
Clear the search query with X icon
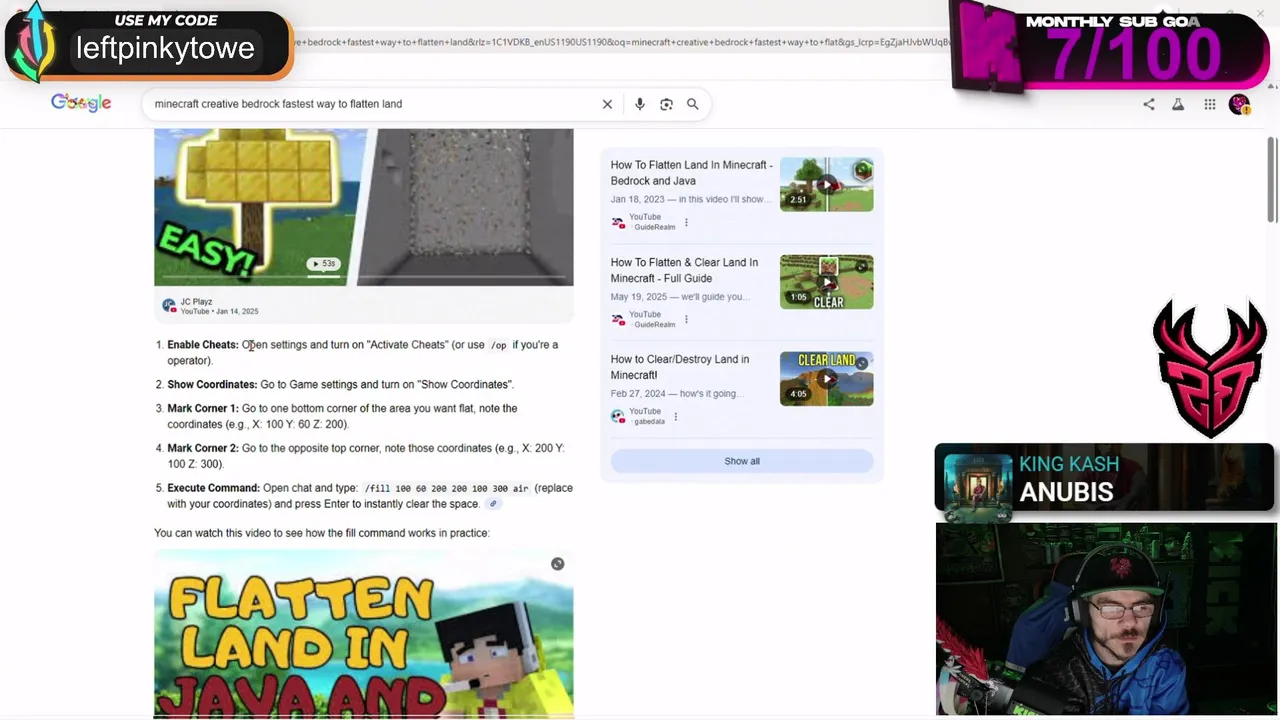(x=607, y=104)
